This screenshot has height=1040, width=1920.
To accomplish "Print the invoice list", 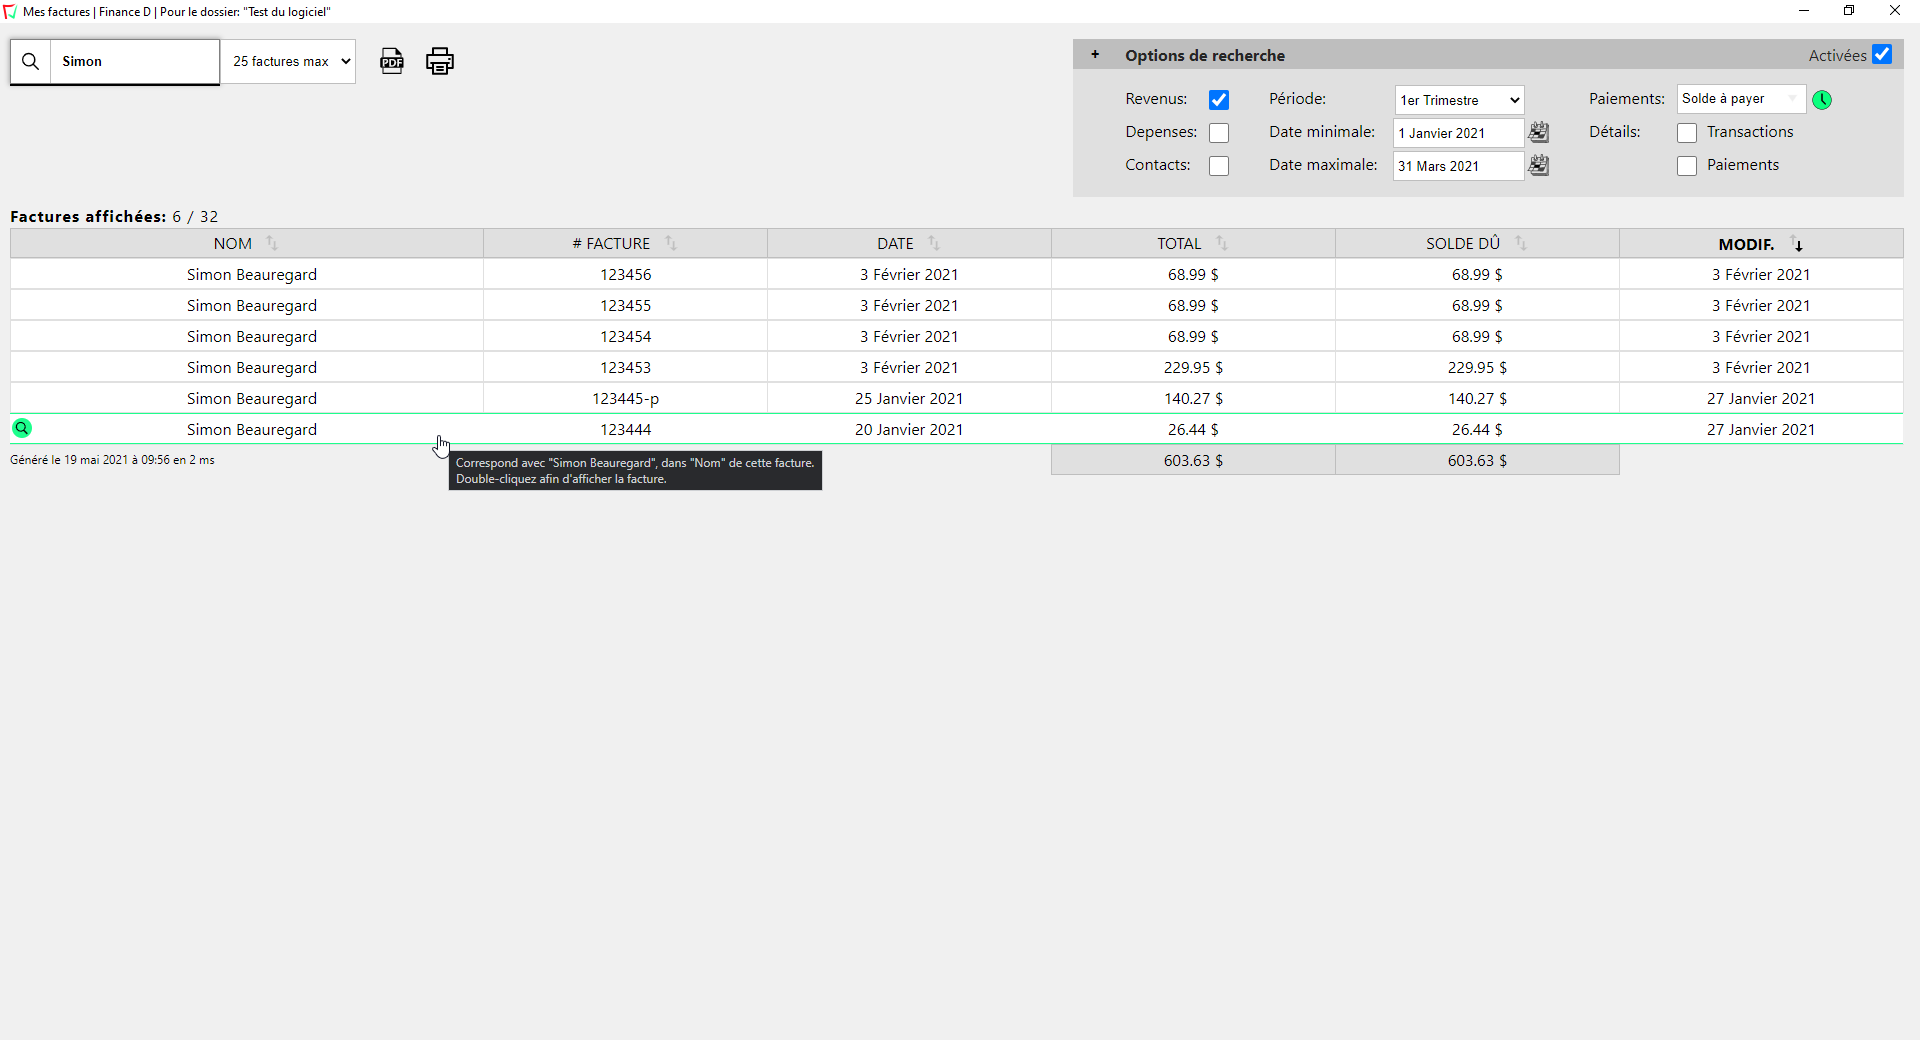I will pyautogui.click(x=440, y=61).
